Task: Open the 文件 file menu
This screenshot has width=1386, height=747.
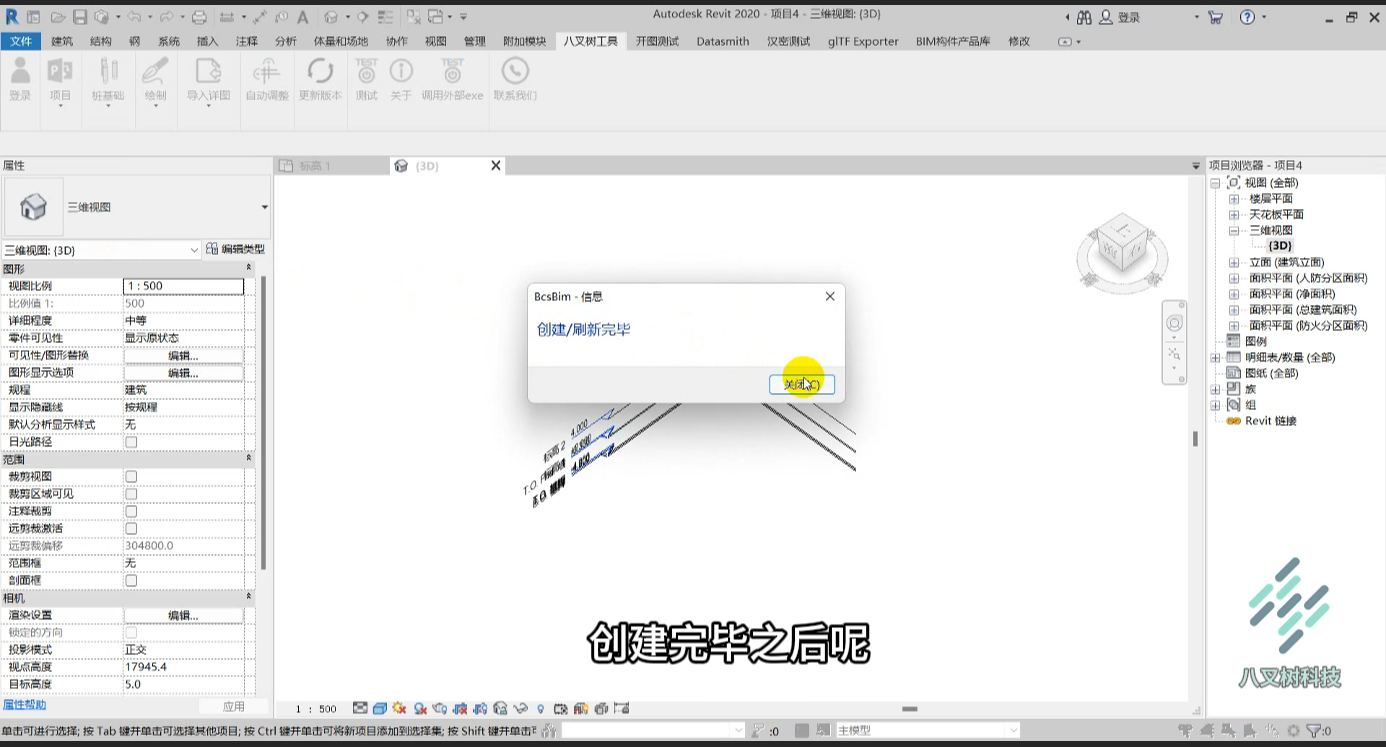Action: click(x=21, y=41)
